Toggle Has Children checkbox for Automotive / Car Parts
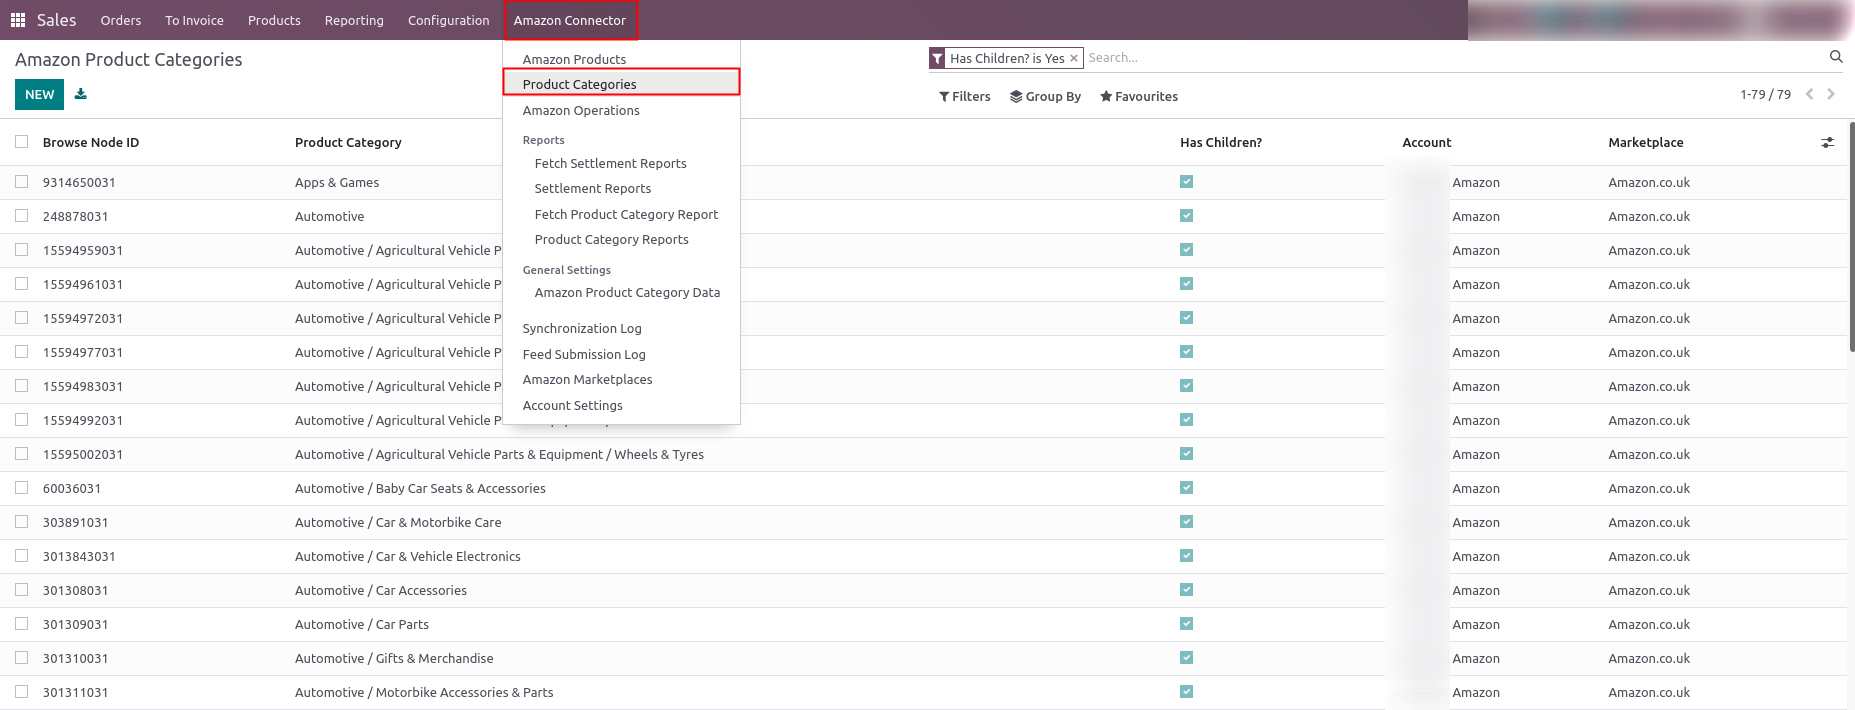1855x710 pixels. point(1186,624)
